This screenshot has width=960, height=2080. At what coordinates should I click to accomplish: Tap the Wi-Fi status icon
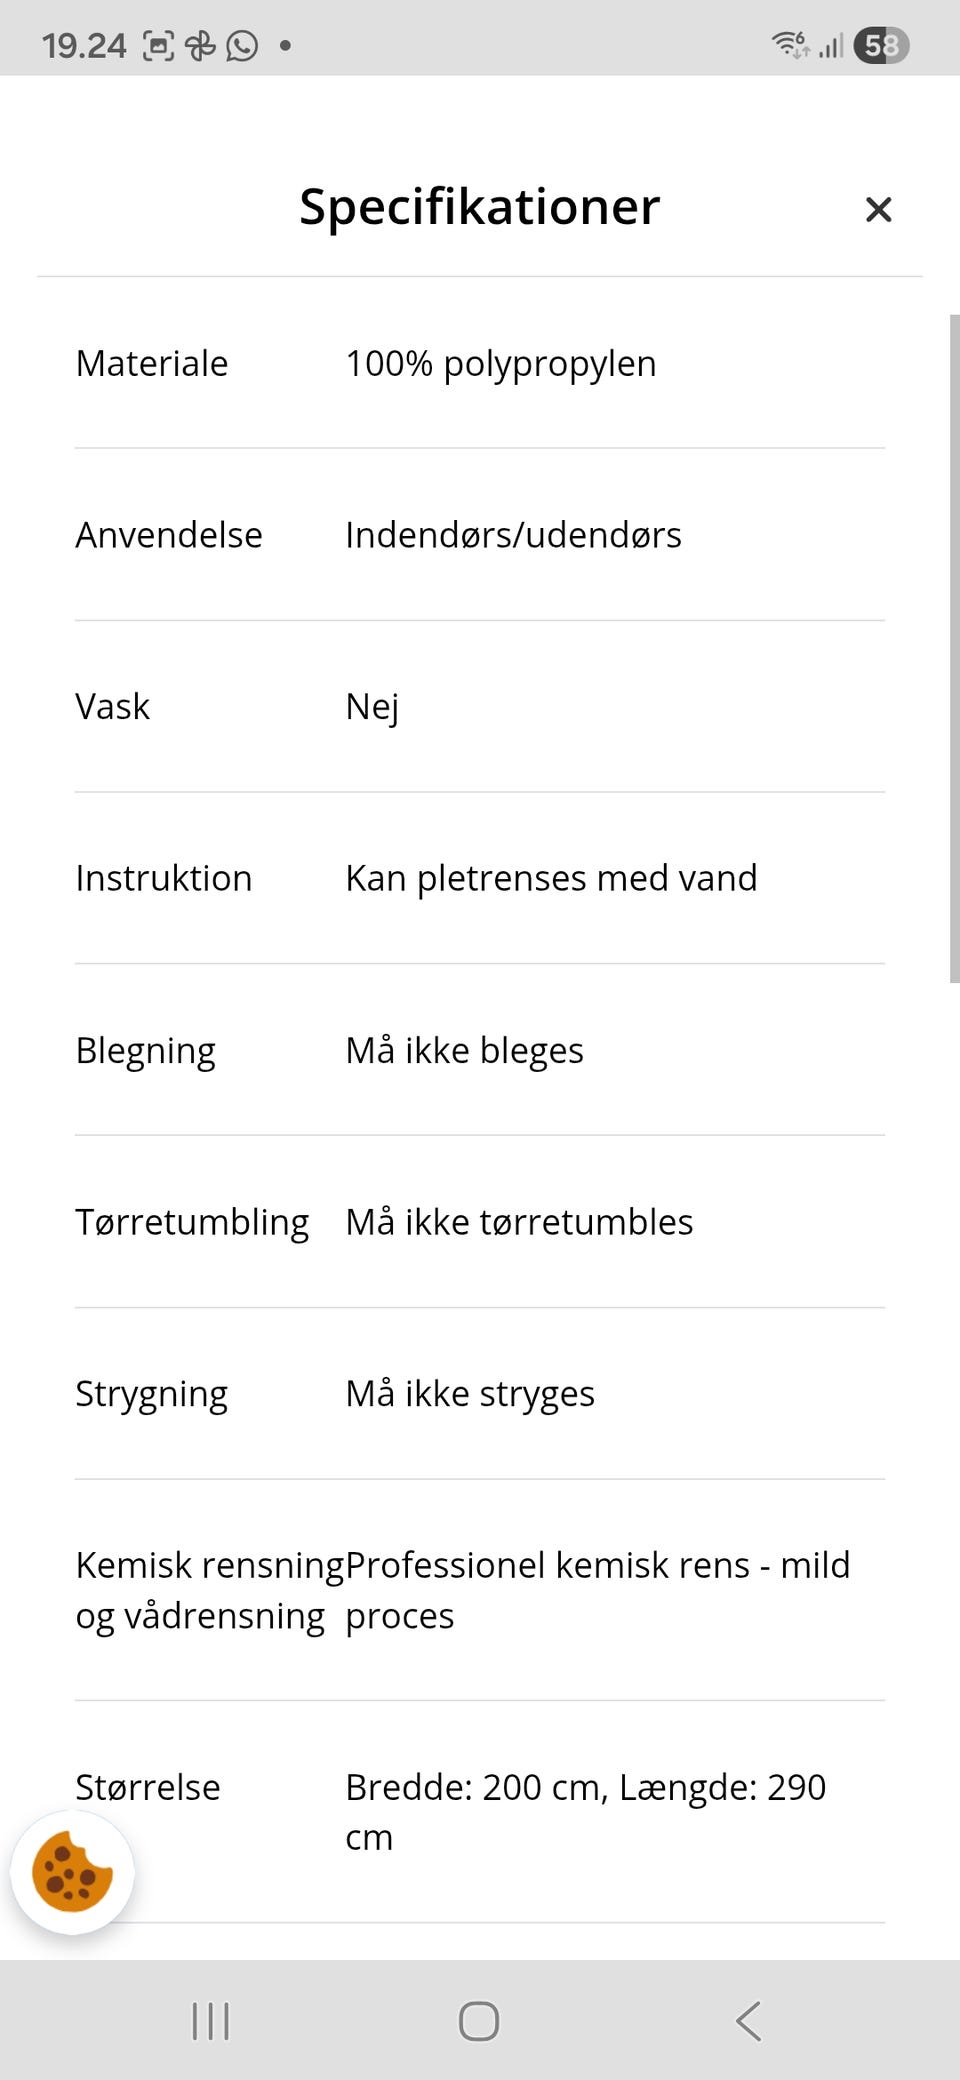(x=790, y=44)
